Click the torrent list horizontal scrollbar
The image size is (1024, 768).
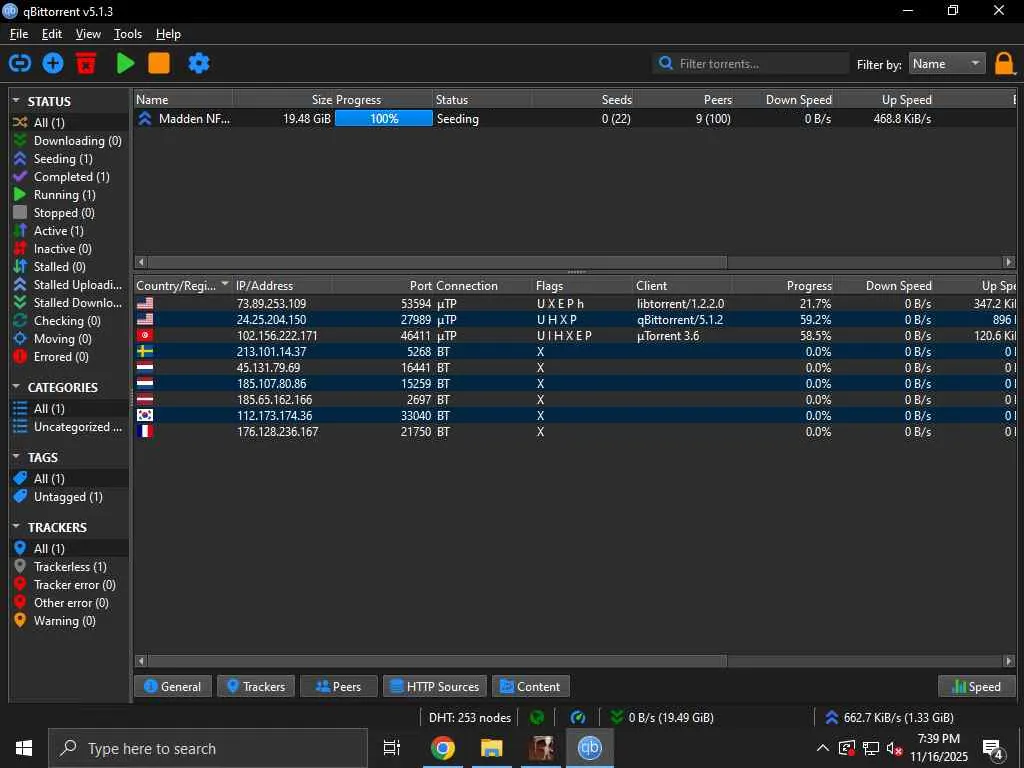click(x=436, y=262)
